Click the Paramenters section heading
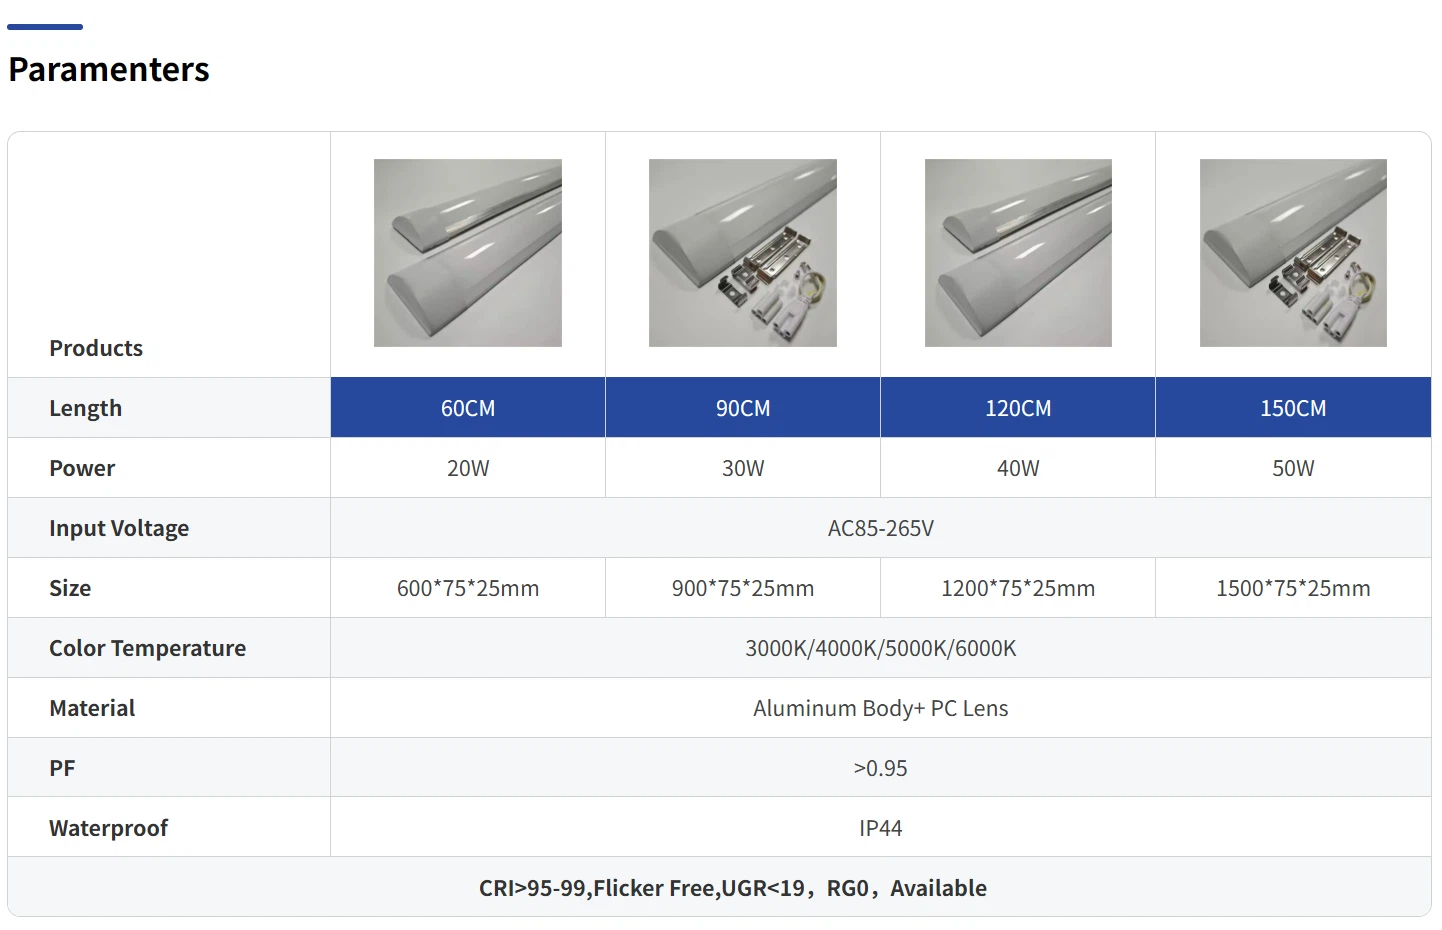The height and width of the screenshot is (930, 1442). tap(109, 69)
